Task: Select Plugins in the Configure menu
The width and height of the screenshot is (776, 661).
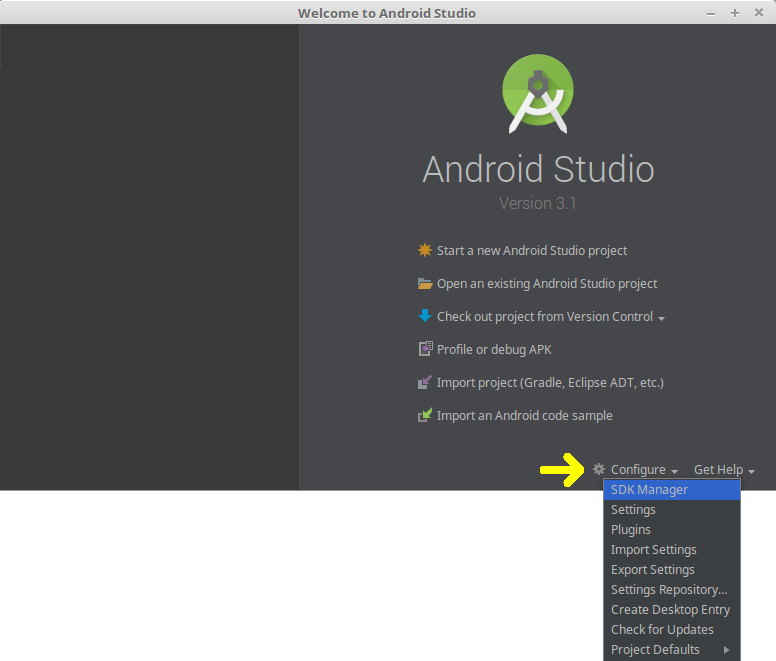Action: click(672, 529)
